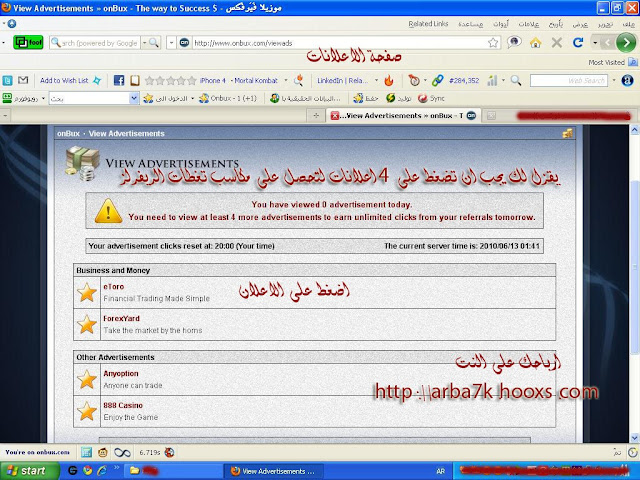Open the بحث combo box dropdown
This screenshot has width=640, height=480.
coord(134,98)
